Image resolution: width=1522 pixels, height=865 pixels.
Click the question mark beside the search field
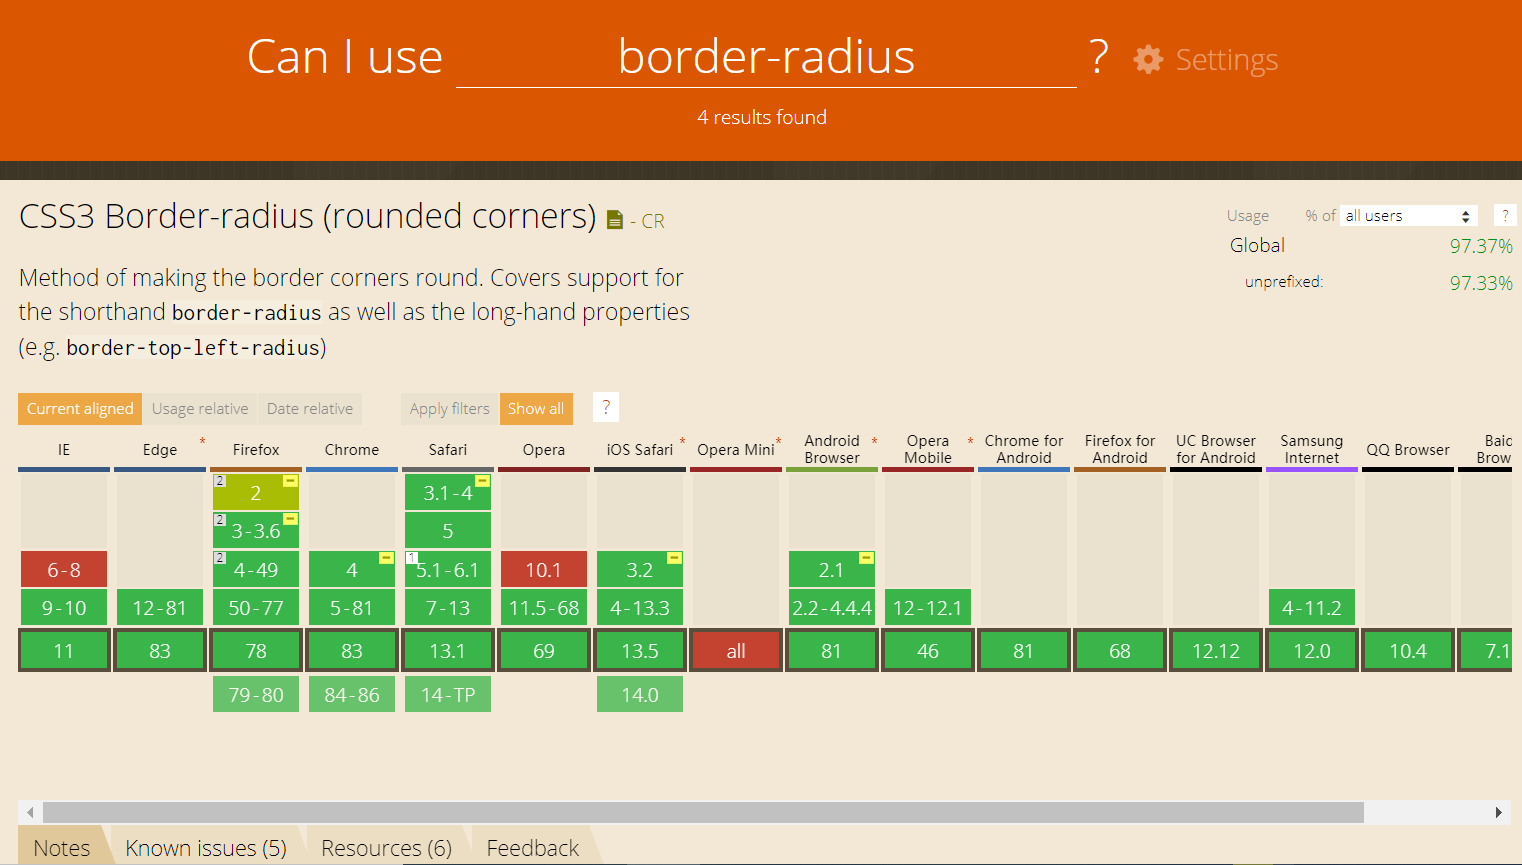[x=1099, y=57]
